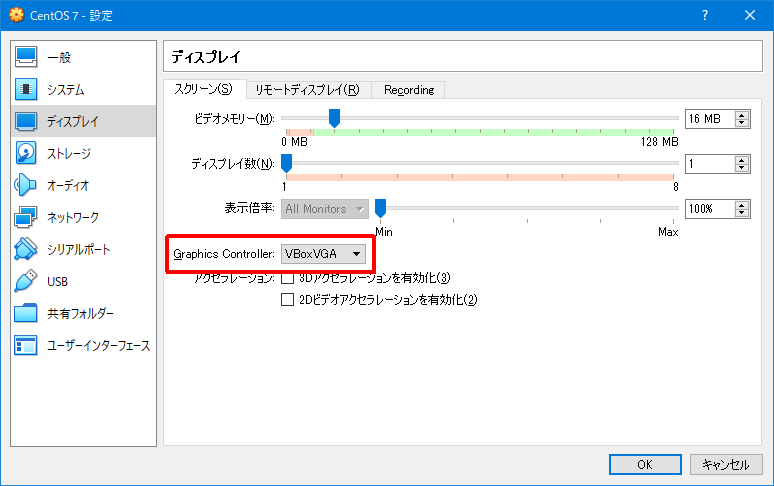Click the 共有フォルダー folder icon
Screen dimensions: 774x486
(26, 313)
